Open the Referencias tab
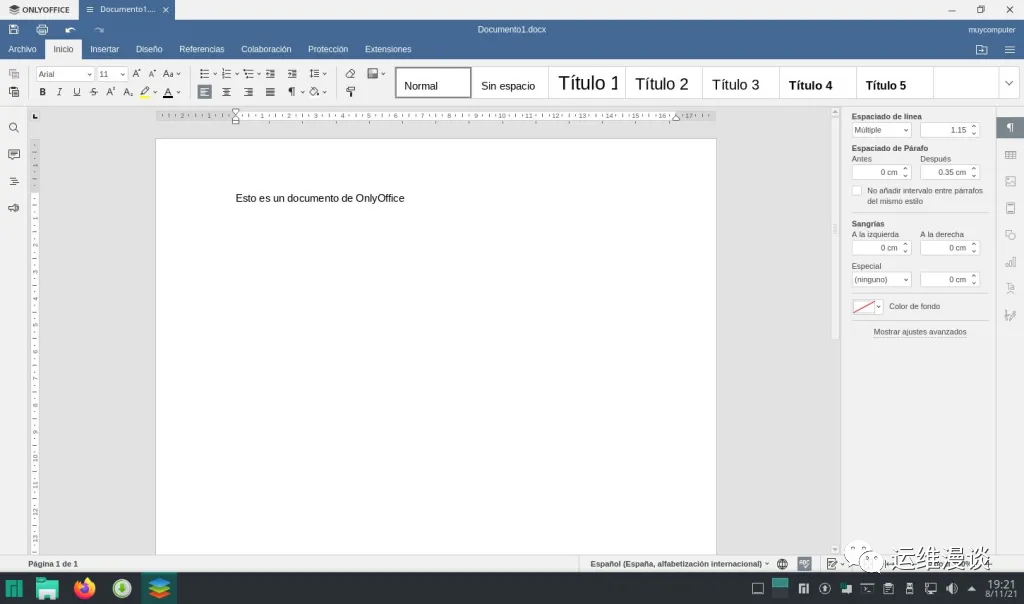This screenshot has width=1024, height=604. point(201,49)
